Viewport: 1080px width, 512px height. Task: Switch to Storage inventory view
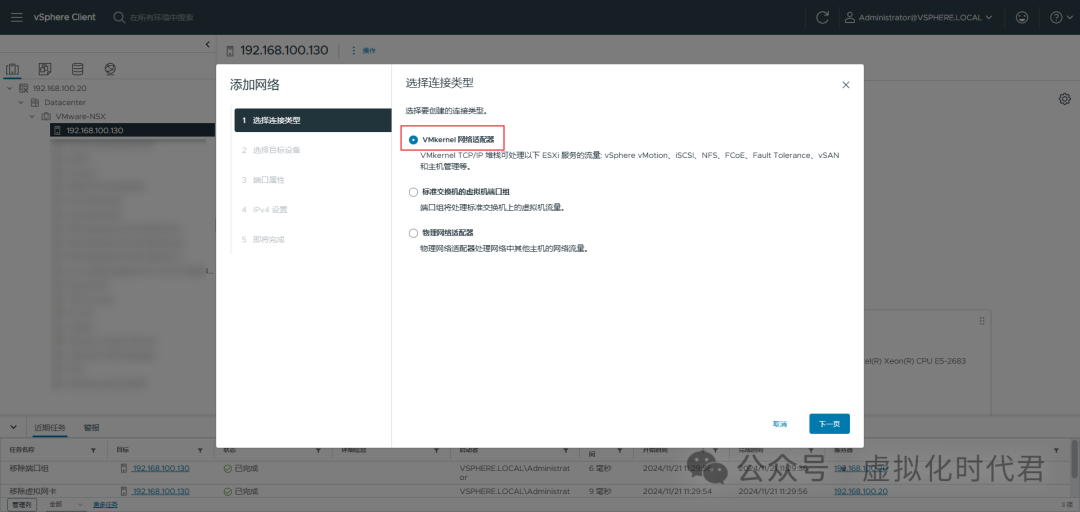77,69
